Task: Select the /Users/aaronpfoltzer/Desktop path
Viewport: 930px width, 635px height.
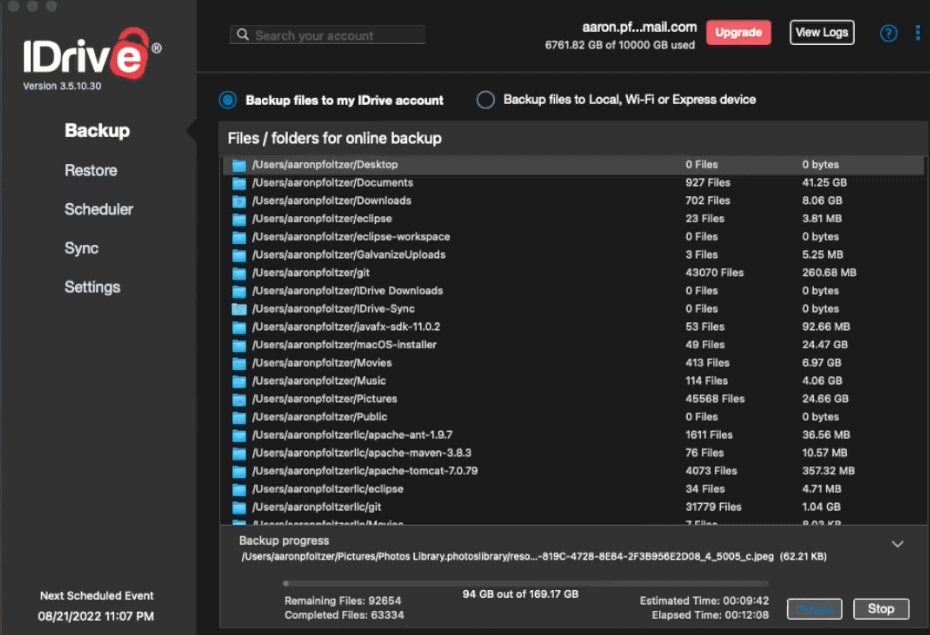Action: (325, 165)
